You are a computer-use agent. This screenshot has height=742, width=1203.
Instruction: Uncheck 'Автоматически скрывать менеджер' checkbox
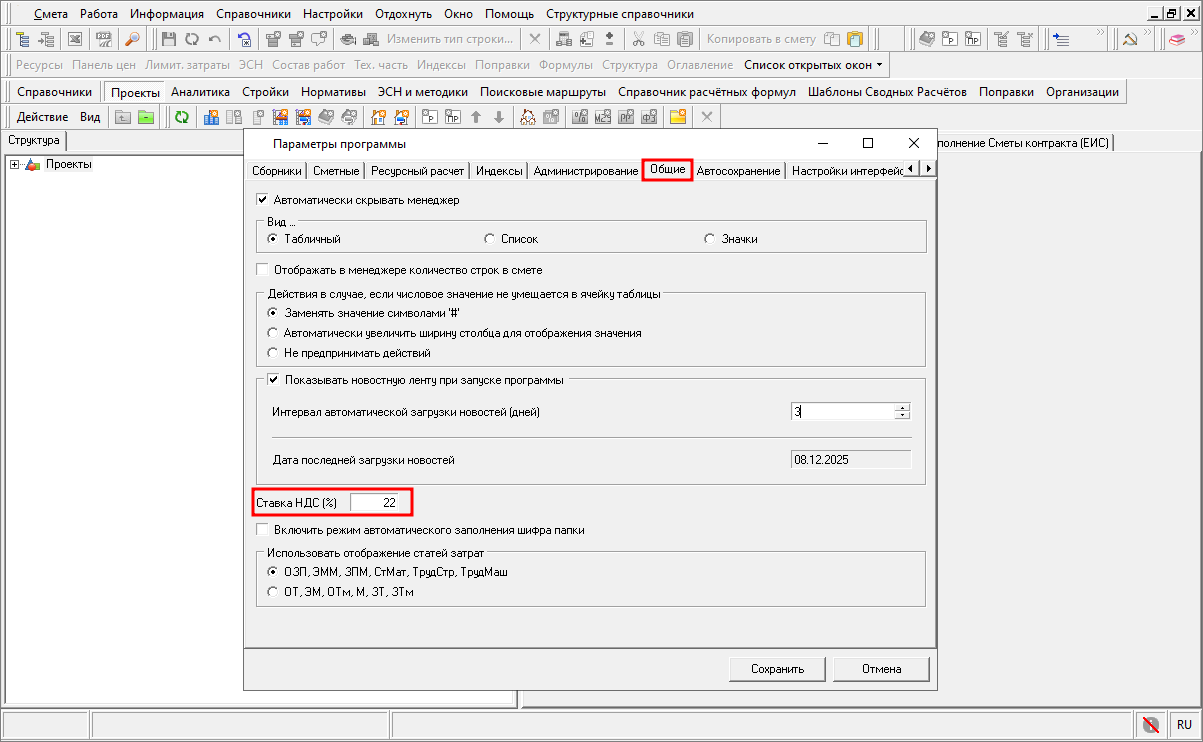[263, 200]
